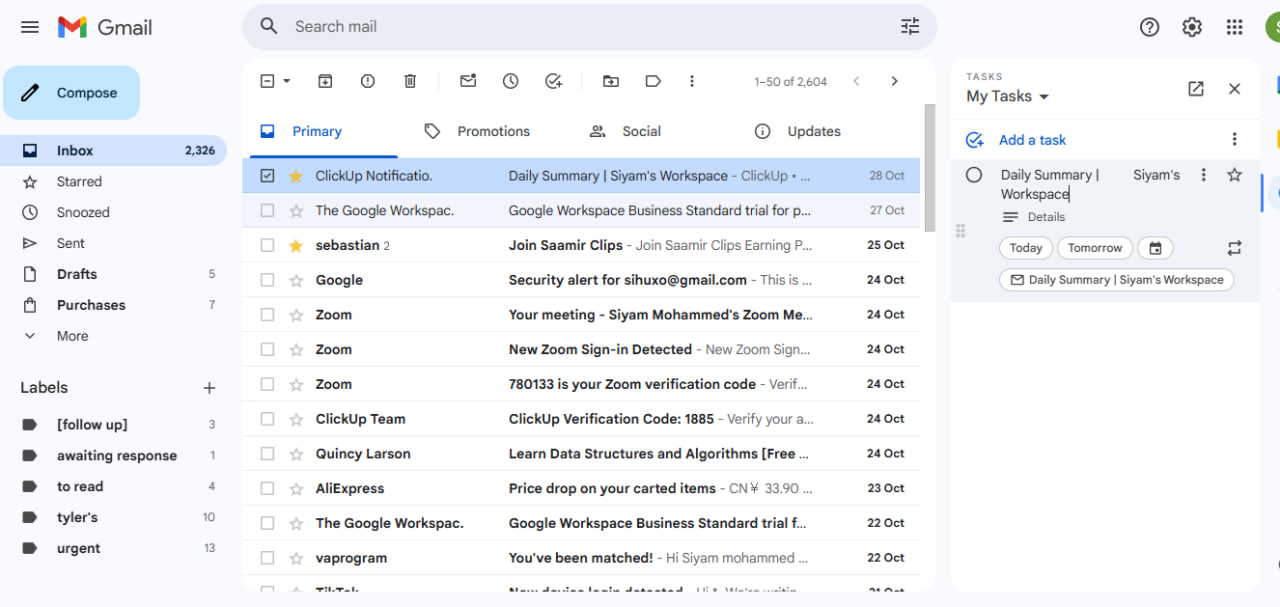Archive the selected email

click(x=324, y=81)
